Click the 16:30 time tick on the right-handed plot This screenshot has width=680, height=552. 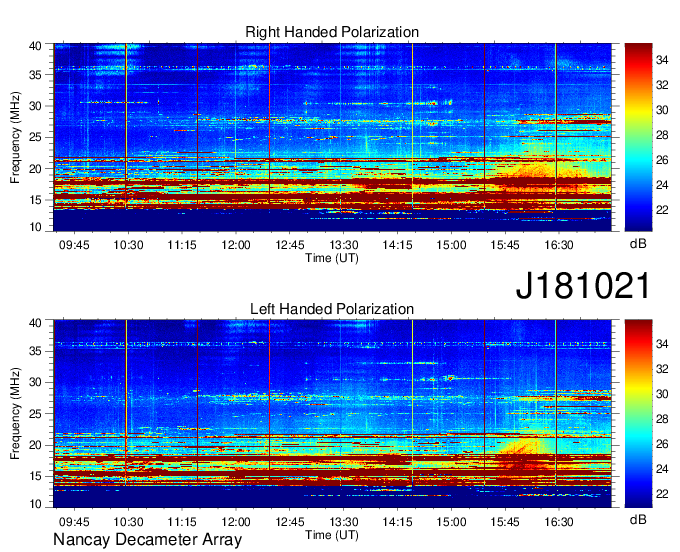point(559,245)
